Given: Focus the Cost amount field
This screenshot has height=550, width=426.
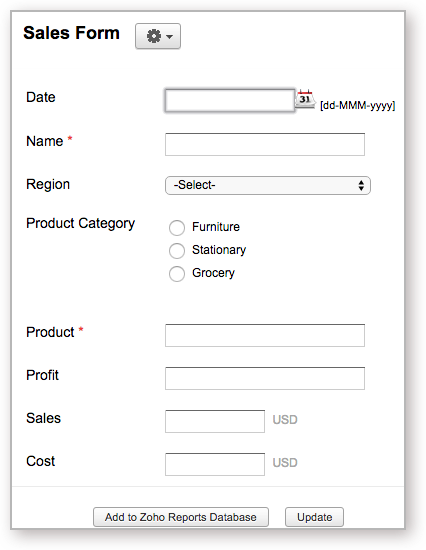Looking at the screenshot, I should pos(215,464).
